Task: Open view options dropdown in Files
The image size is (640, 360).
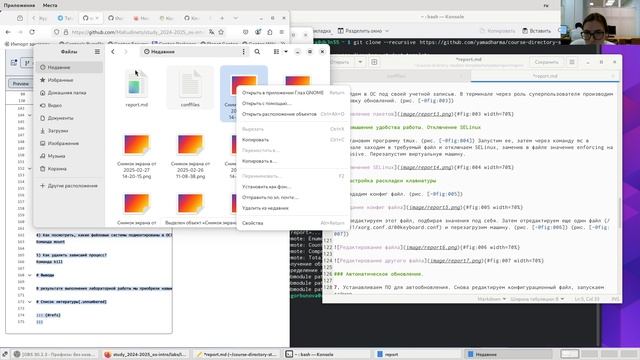Action: click(286, 52)
